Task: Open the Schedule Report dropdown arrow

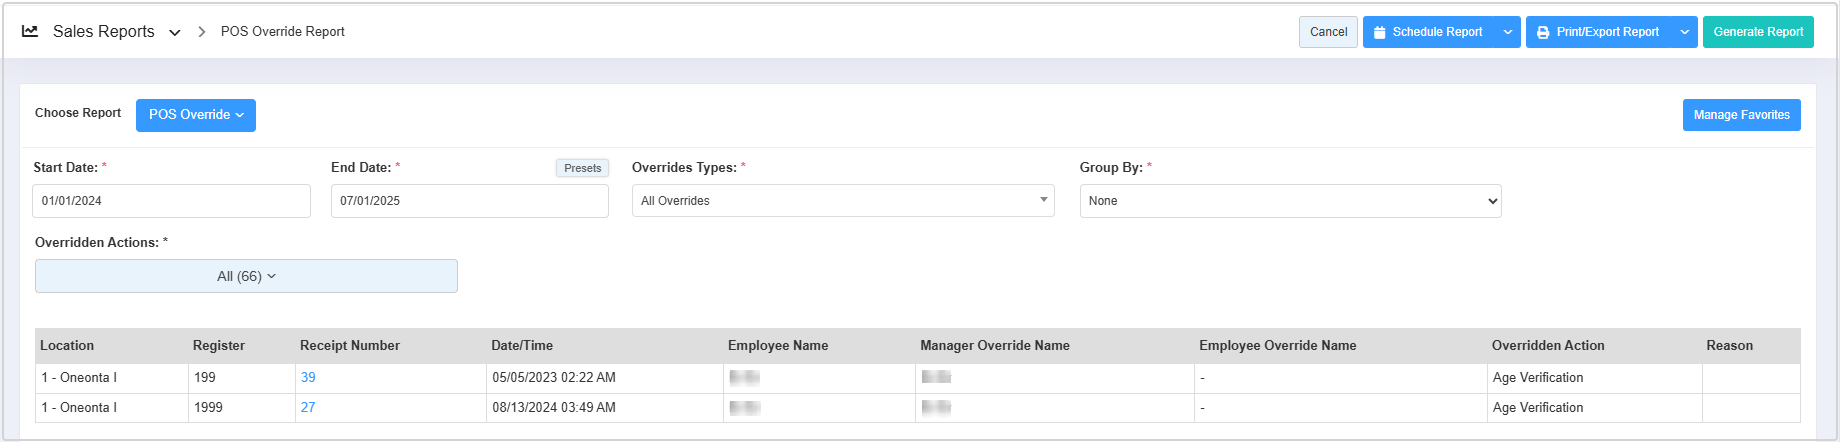Action: (x=1508, y=32)
